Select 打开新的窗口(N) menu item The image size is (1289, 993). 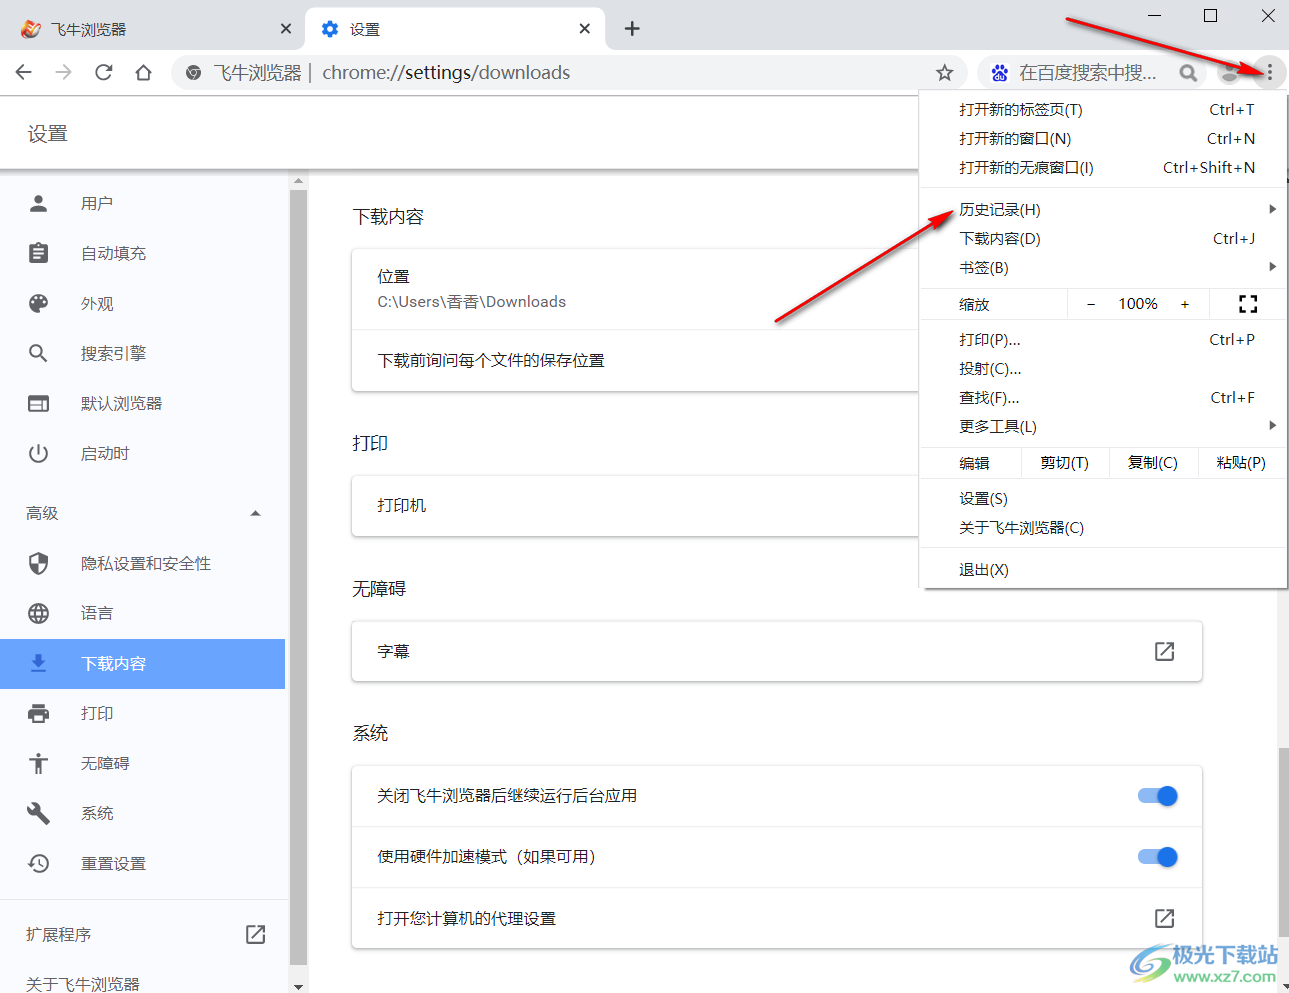1104,139
